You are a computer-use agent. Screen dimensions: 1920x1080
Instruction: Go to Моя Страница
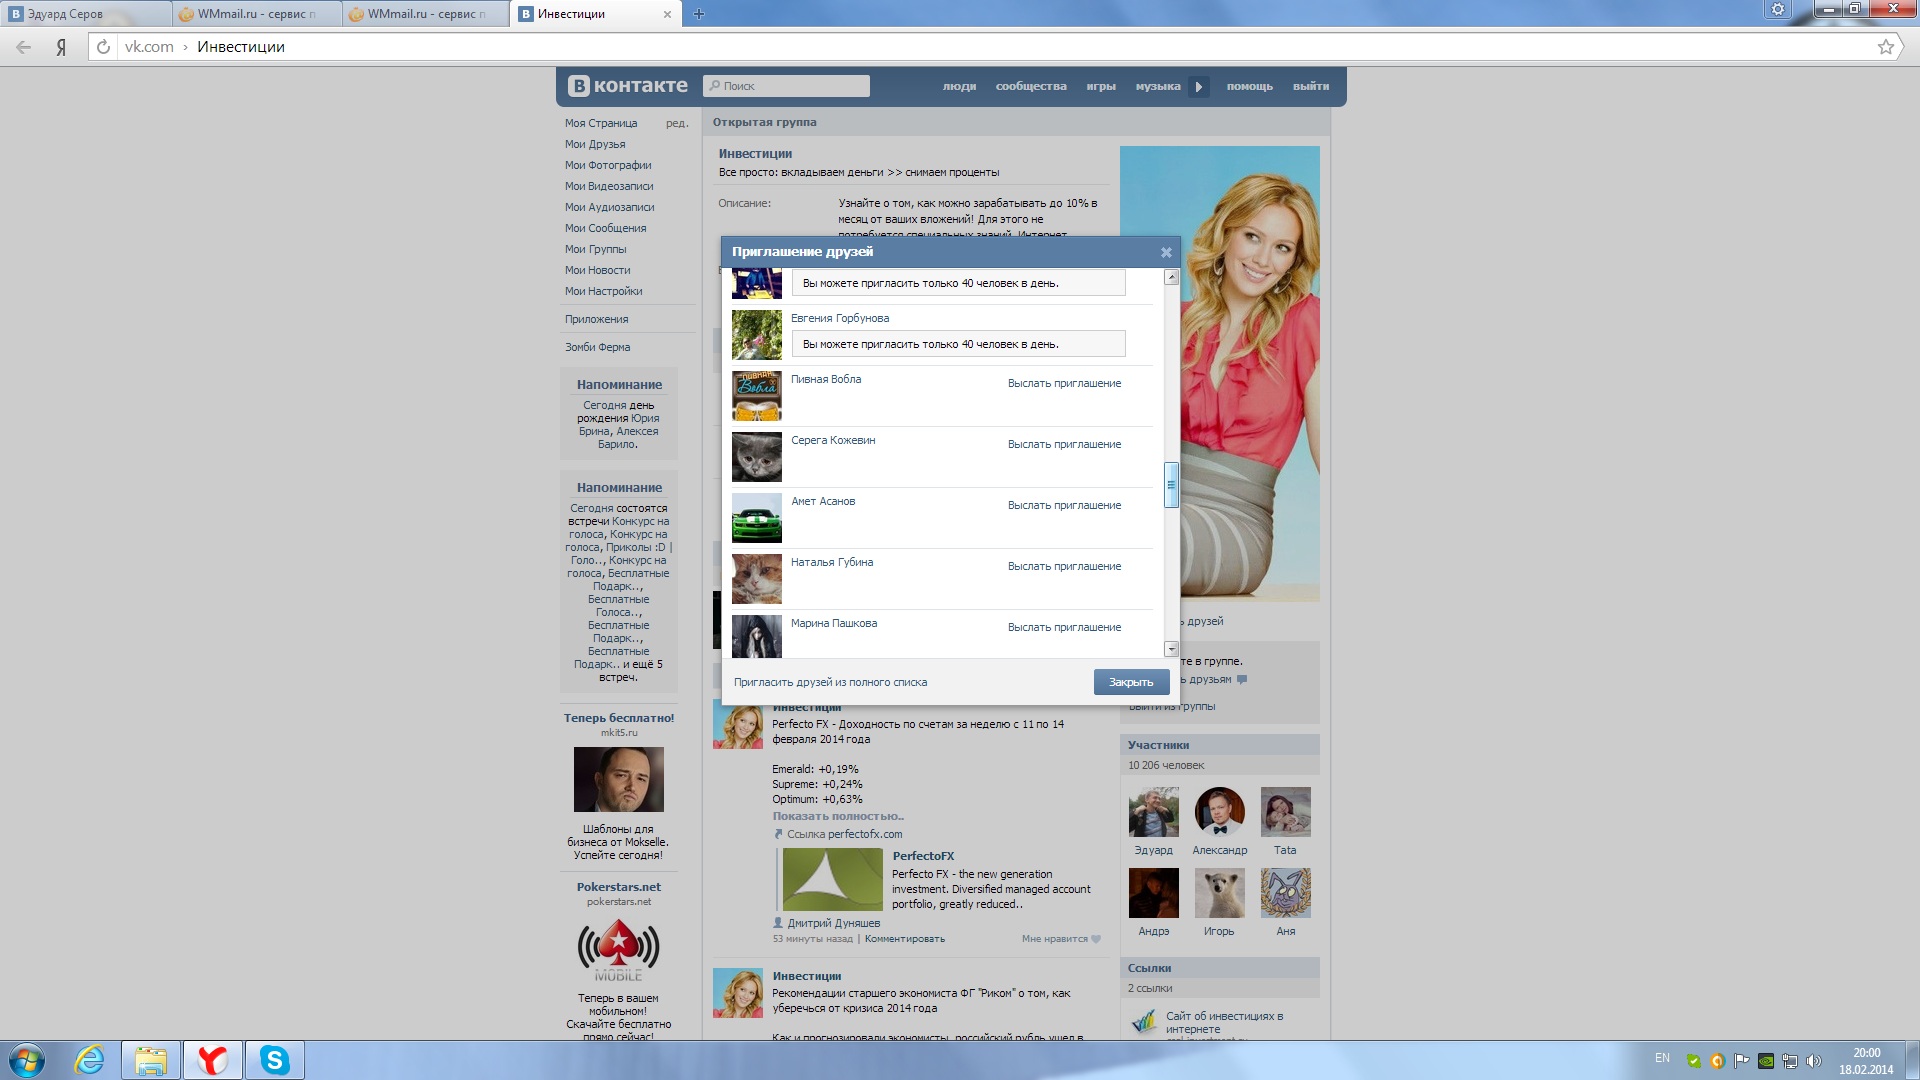tap(601, 123)
